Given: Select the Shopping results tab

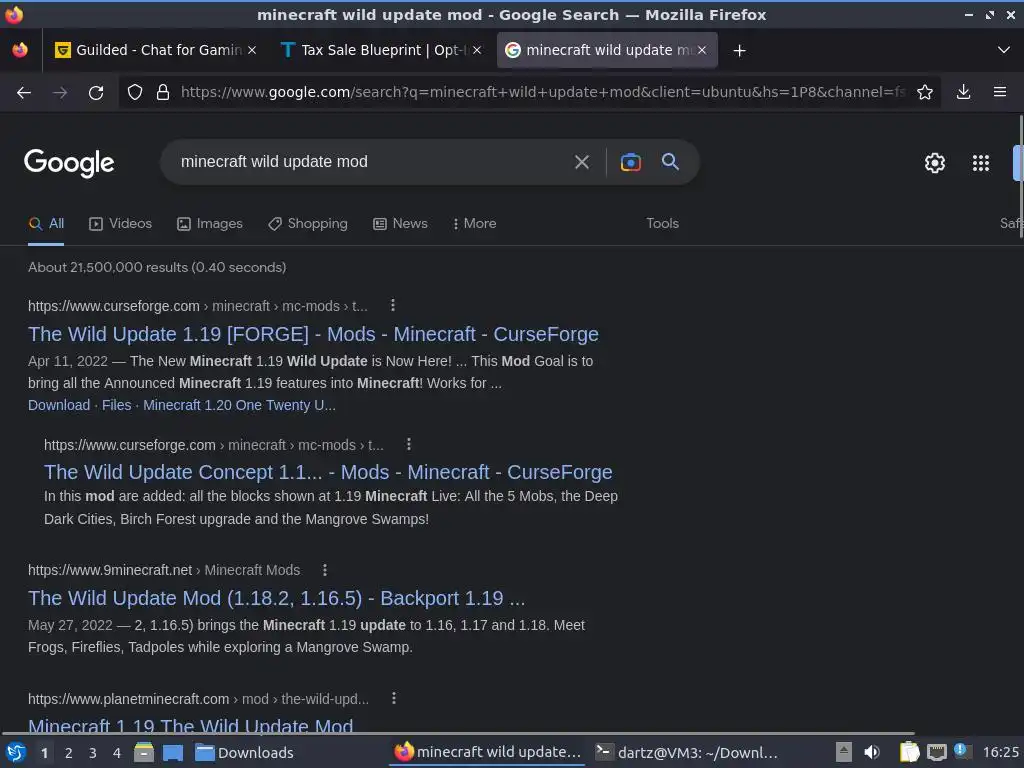Looking at the screenshot, I should pos(308,223).
